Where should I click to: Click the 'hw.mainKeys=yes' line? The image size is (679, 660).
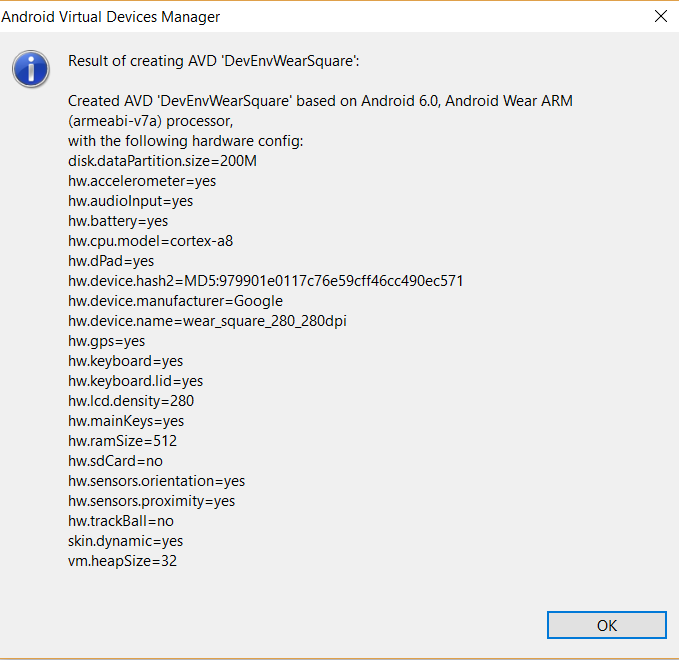click(126, 421)
